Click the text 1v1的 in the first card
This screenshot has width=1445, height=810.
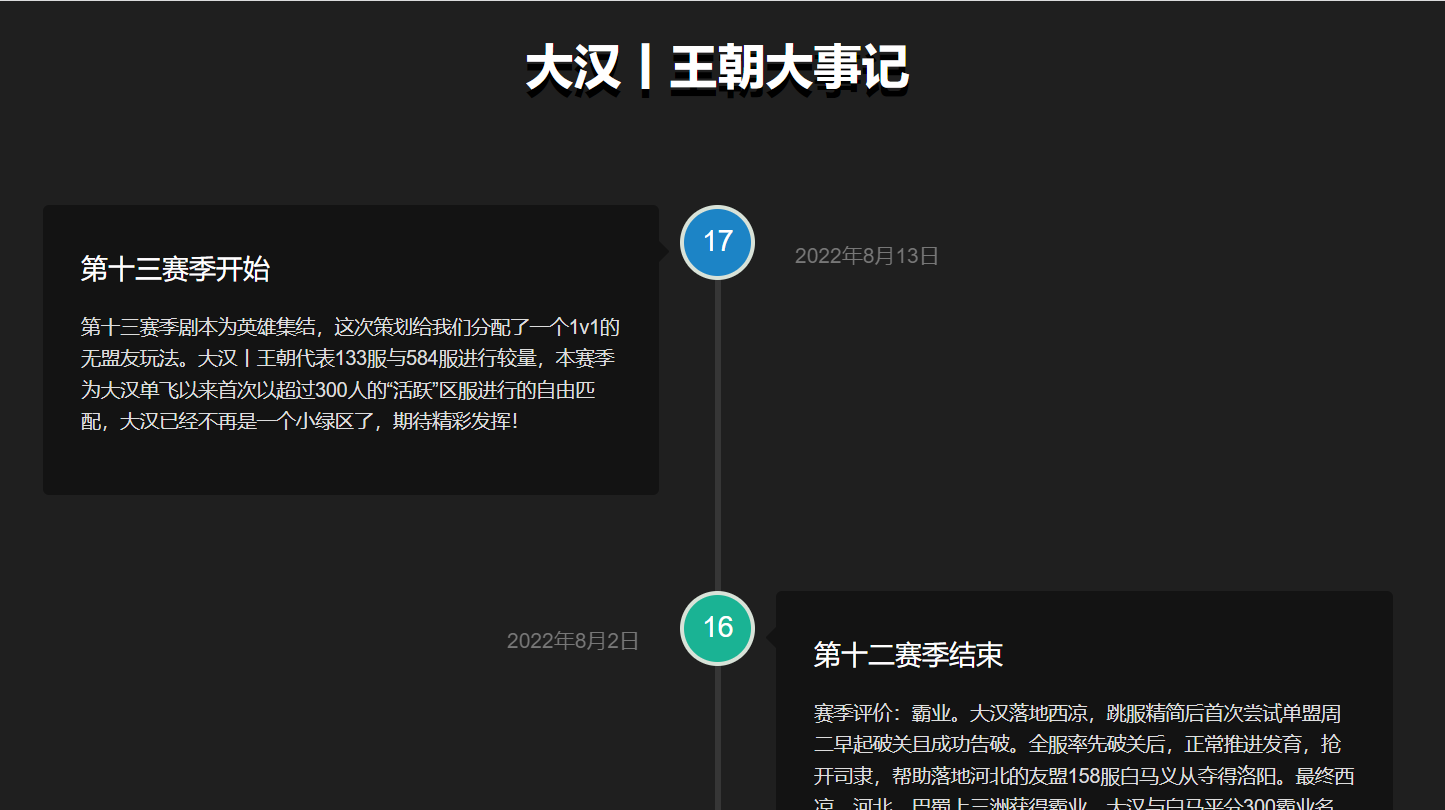pyautogui.click(x=594, y=327)
